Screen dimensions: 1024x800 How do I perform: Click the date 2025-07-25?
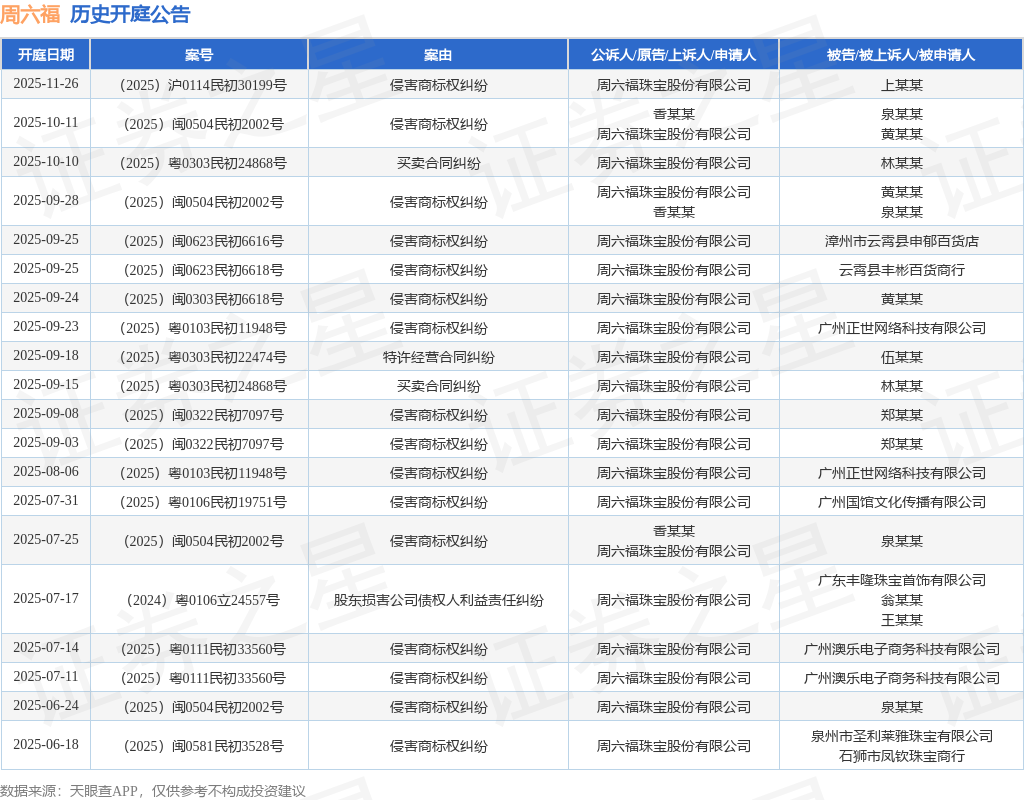46,539
